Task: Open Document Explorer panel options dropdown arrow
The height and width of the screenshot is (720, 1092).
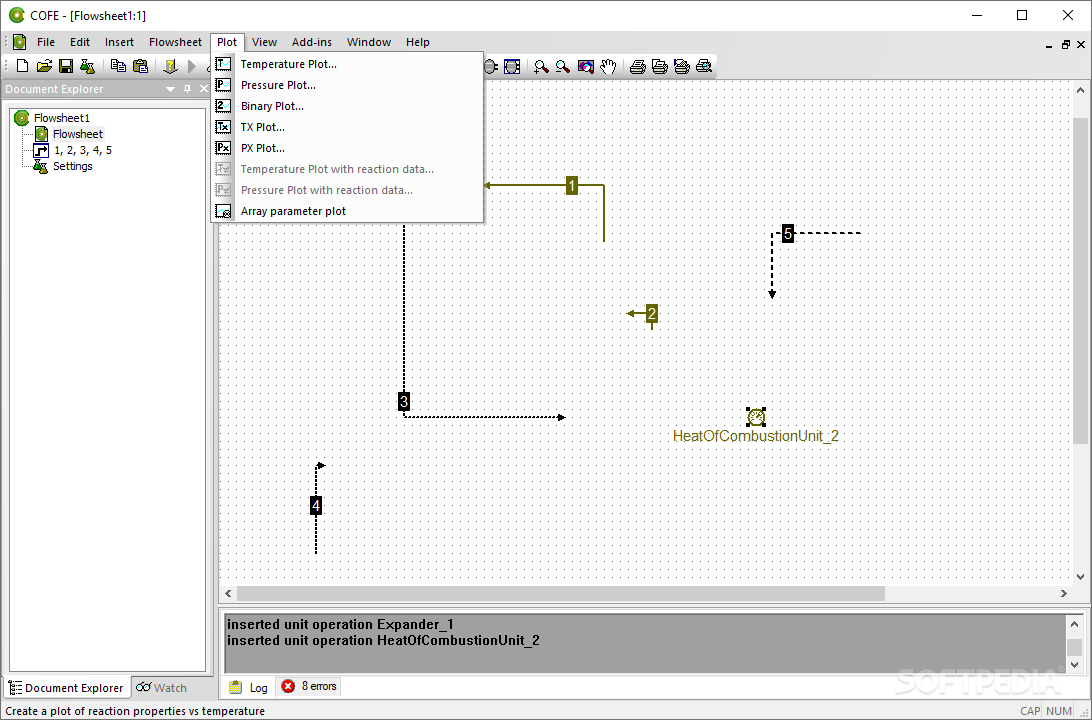Action: (x=171, y=89)
